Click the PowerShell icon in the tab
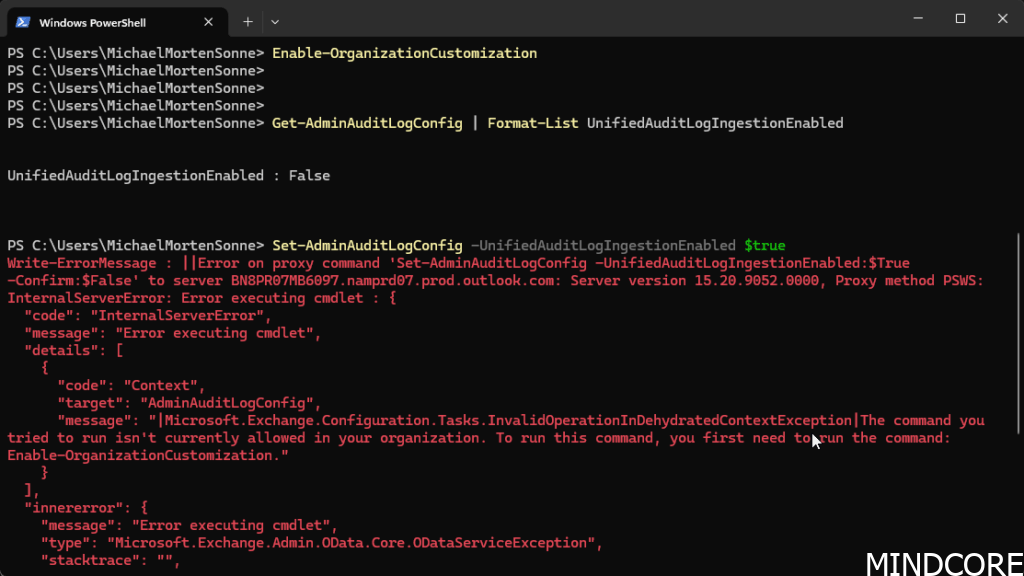This screenshot has width=1024, height=576. 21,21
